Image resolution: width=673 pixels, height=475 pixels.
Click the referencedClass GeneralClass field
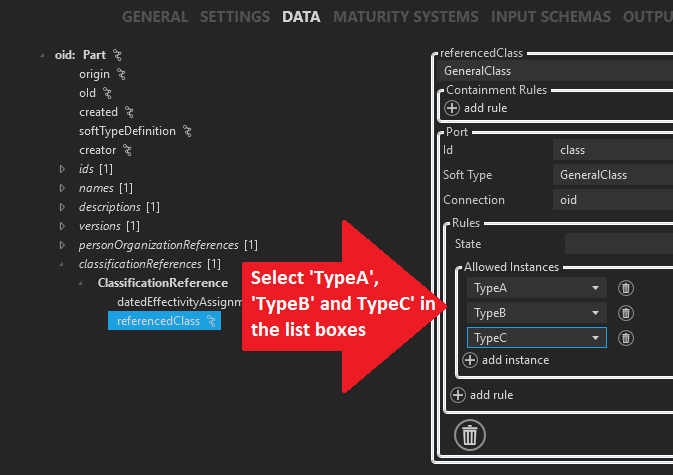[555, 71]
